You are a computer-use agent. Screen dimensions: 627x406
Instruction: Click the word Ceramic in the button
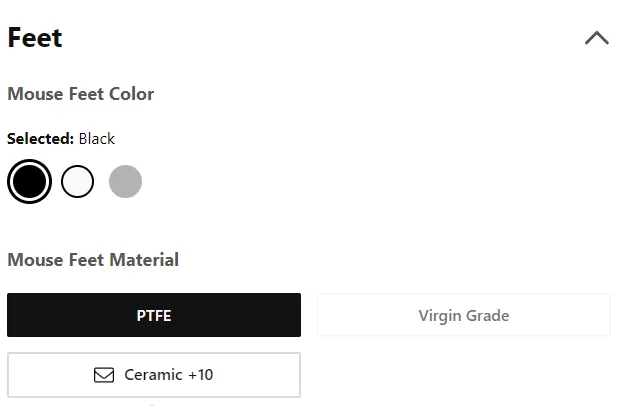point(154,375)
